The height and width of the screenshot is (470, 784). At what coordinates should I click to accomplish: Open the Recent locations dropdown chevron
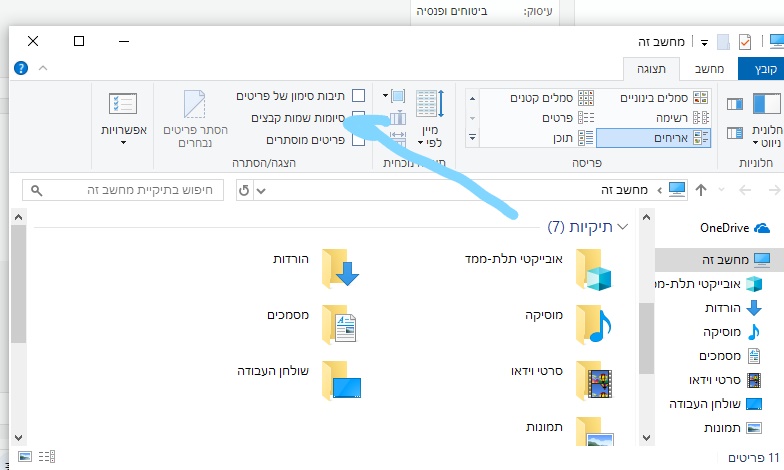point(721,190)
